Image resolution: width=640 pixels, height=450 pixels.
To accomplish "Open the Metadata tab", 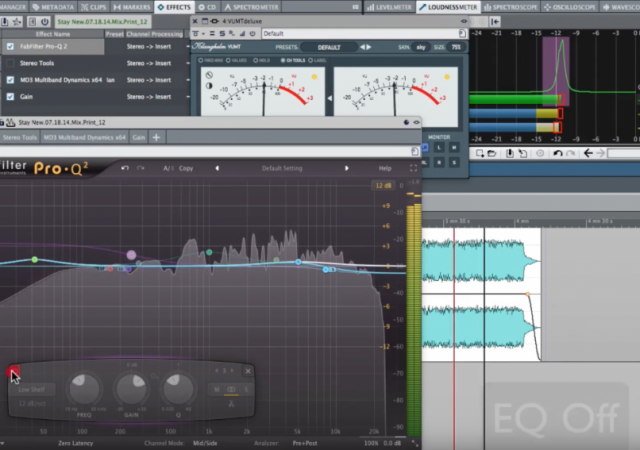I will coord(53,7).
